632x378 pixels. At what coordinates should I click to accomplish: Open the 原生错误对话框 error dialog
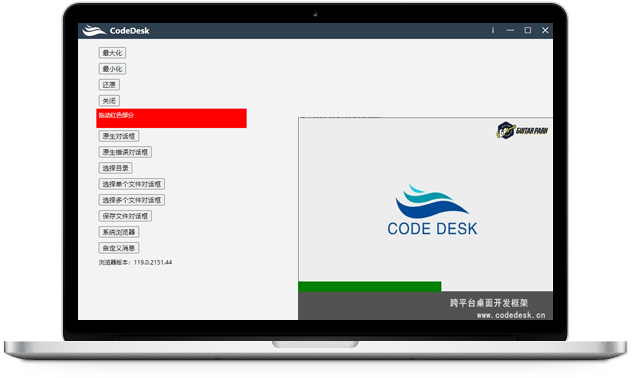(x=125, y=152)
